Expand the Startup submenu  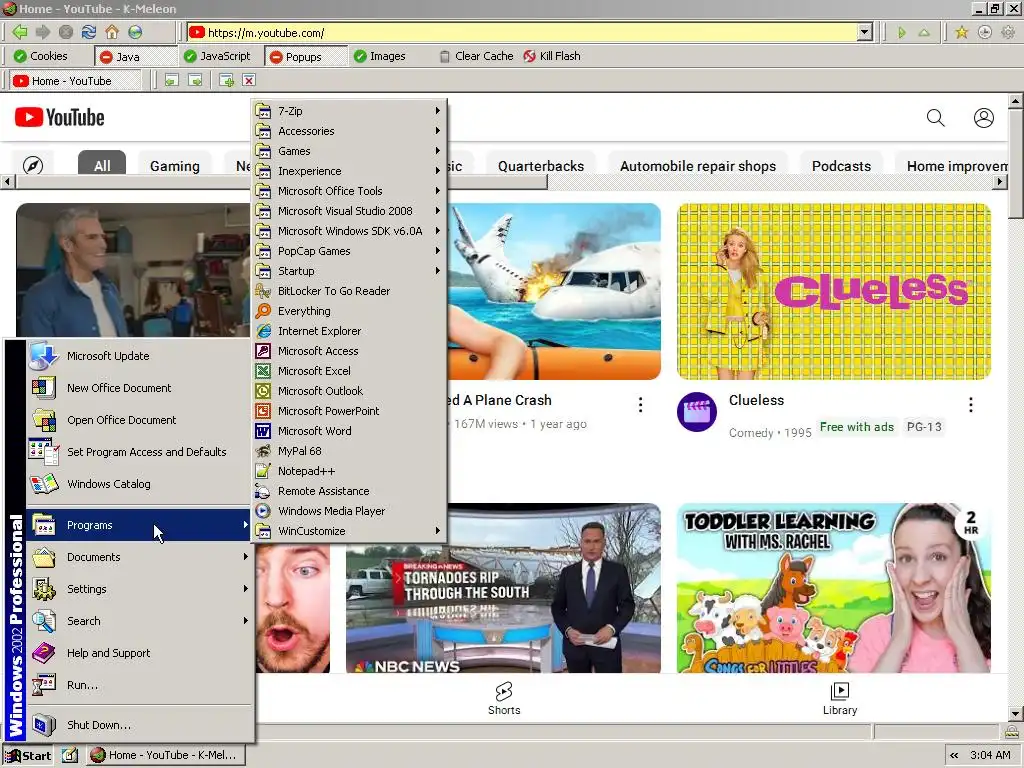(x=349, y=271)
